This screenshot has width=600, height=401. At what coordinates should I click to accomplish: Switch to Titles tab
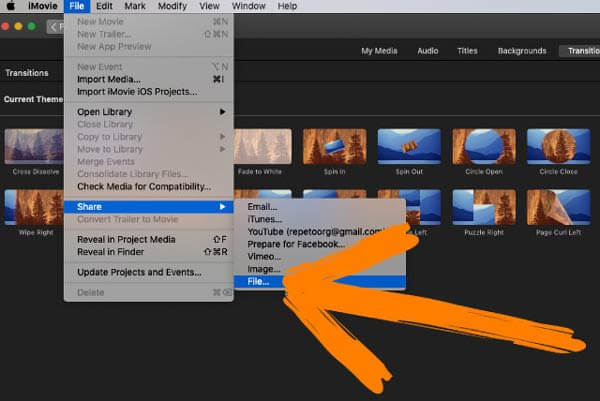467,51
